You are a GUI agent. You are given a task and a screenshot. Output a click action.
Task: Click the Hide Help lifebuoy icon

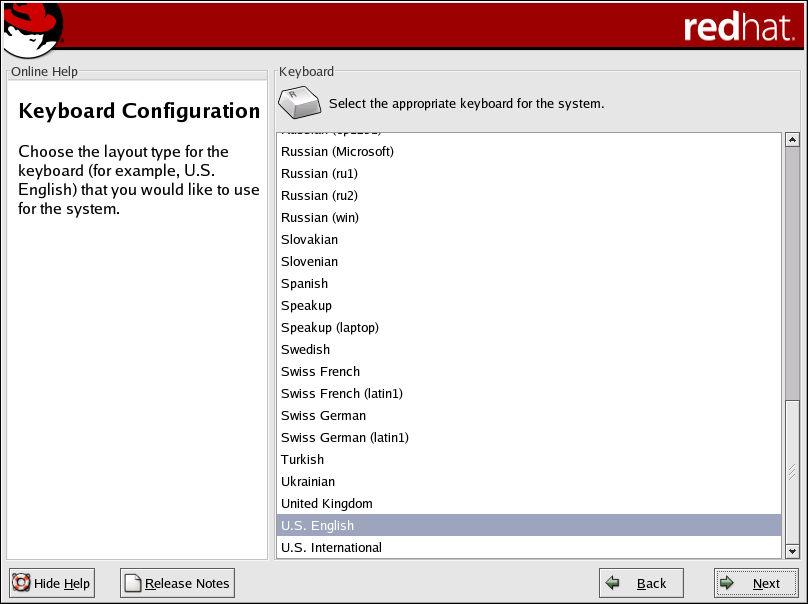tap(21, 583)
